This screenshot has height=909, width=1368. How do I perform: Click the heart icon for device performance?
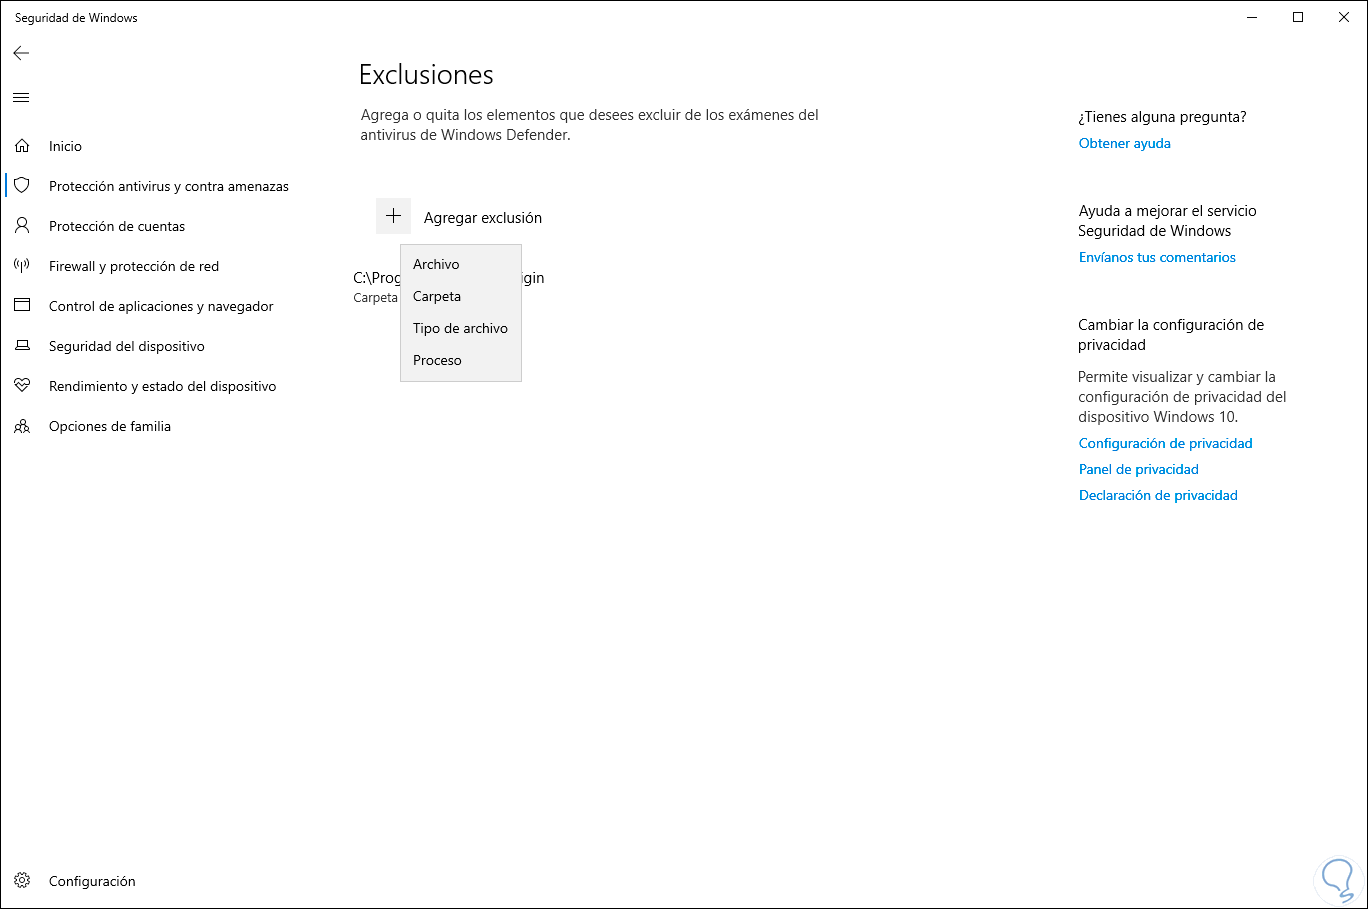pos(22,386)
